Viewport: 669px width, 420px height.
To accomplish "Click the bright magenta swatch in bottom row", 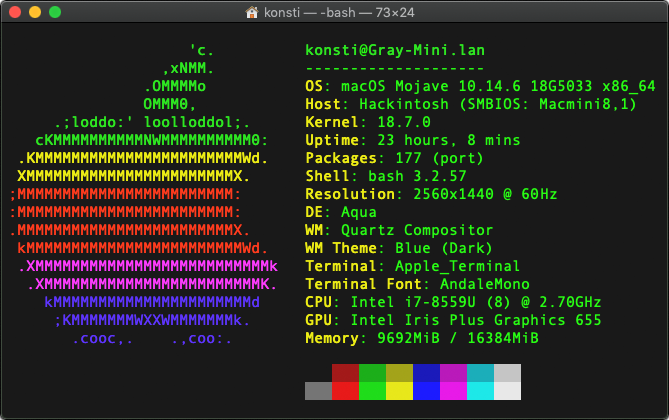I will click(x=454, y=391).
